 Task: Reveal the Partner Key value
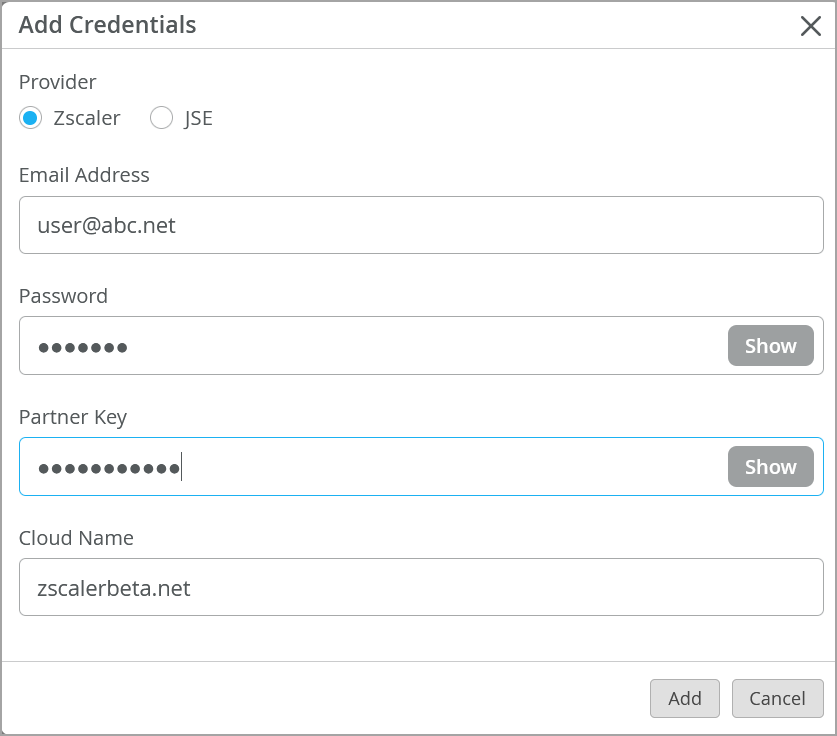tap(770, 467)
